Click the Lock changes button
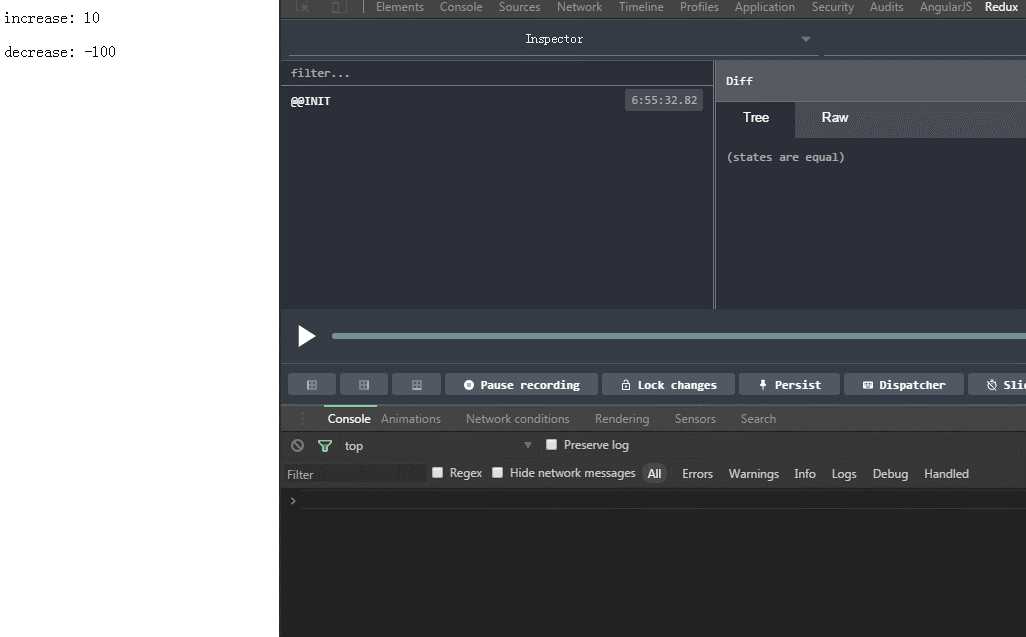1026x637 pixels. point(669,385)
